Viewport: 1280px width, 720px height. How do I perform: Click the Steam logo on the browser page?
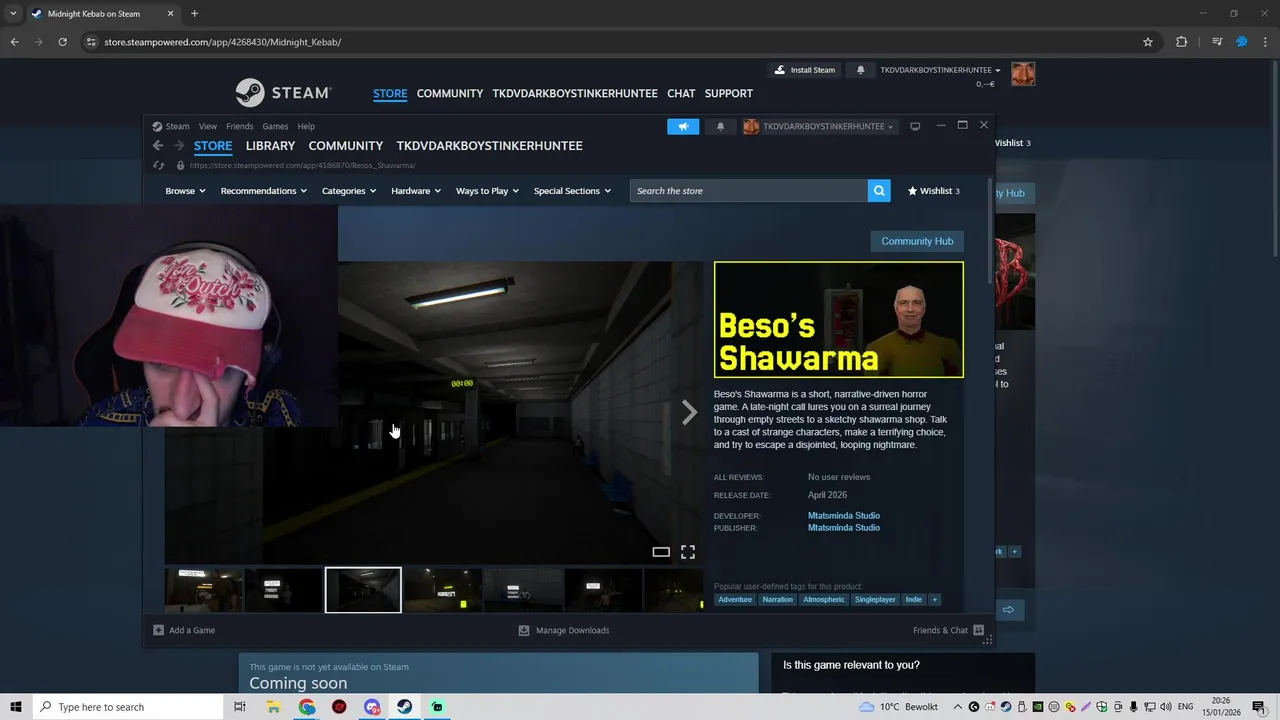click(283, 93)
